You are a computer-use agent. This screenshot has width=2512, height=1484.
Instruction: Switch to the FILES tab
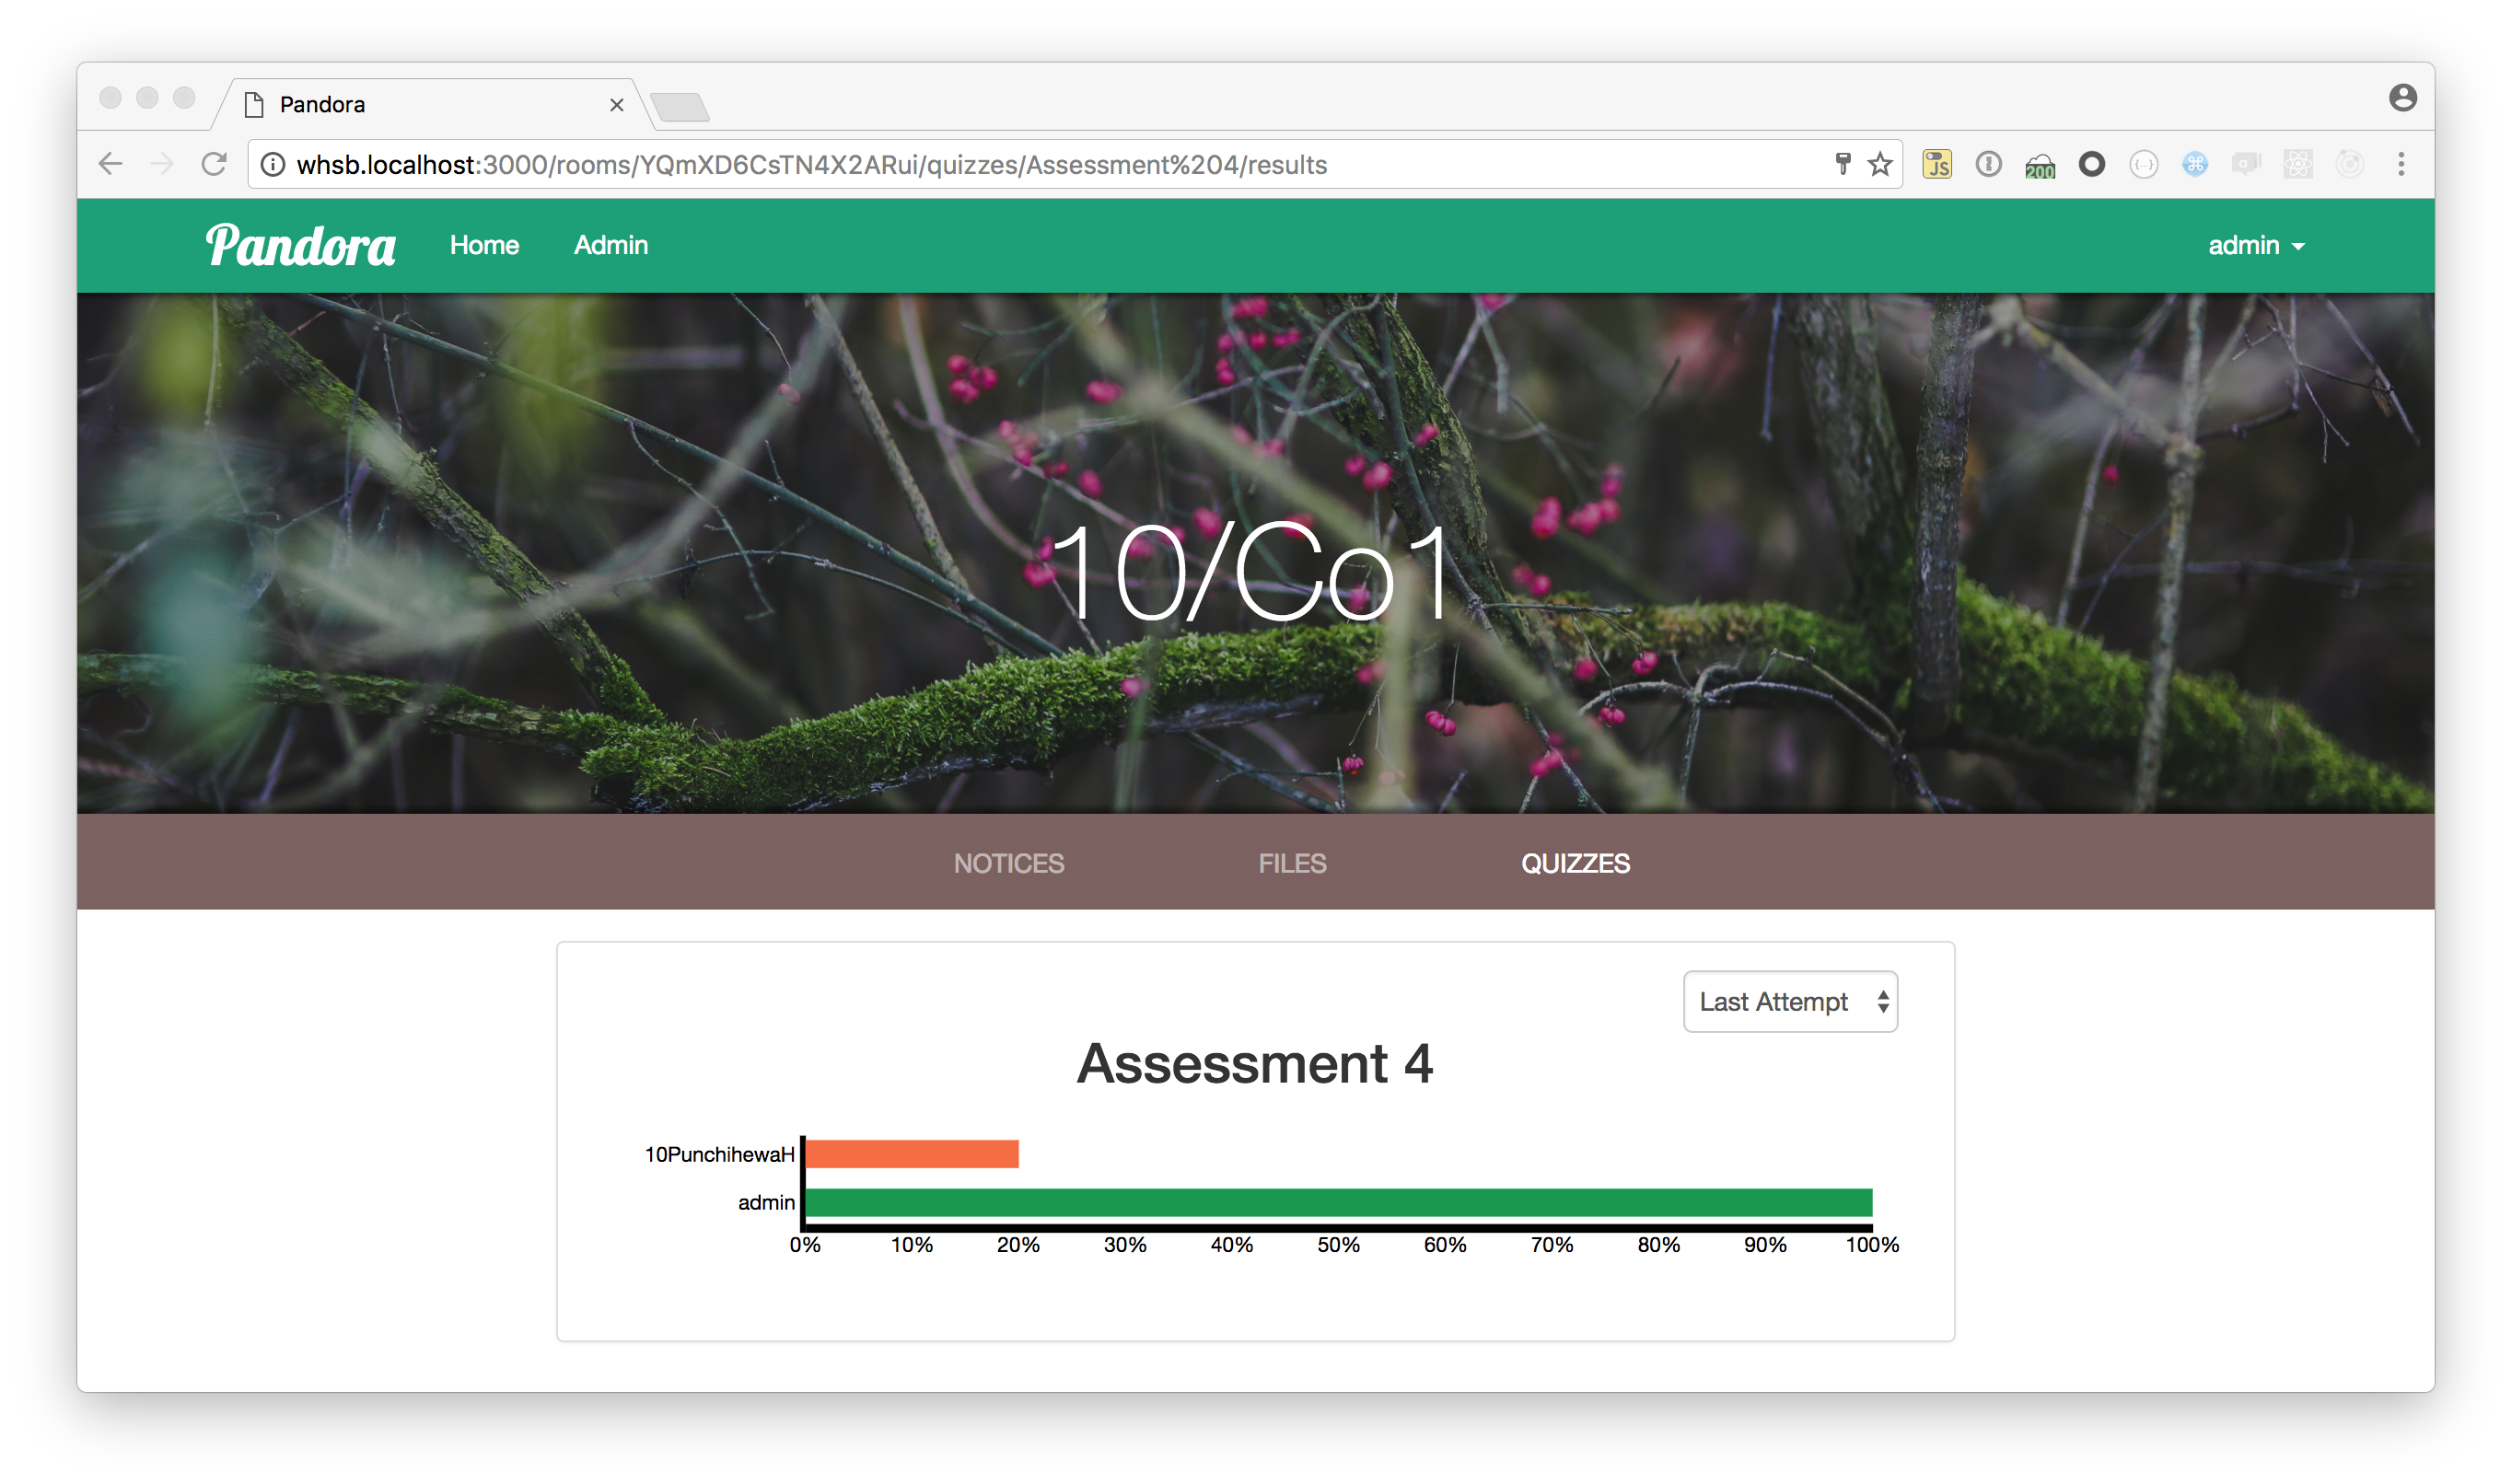[1292, 863]
